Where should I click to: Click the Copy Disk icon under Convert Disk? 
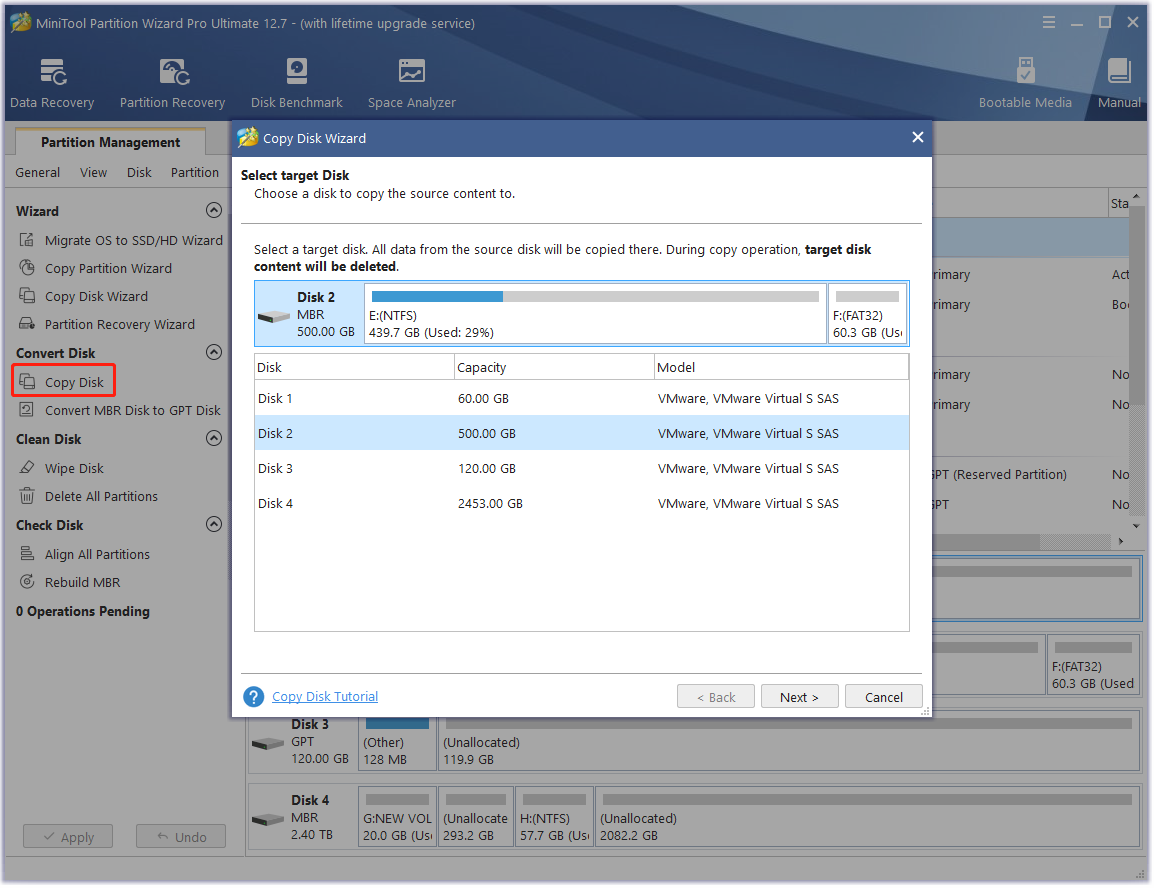click(x=26, y=381)
